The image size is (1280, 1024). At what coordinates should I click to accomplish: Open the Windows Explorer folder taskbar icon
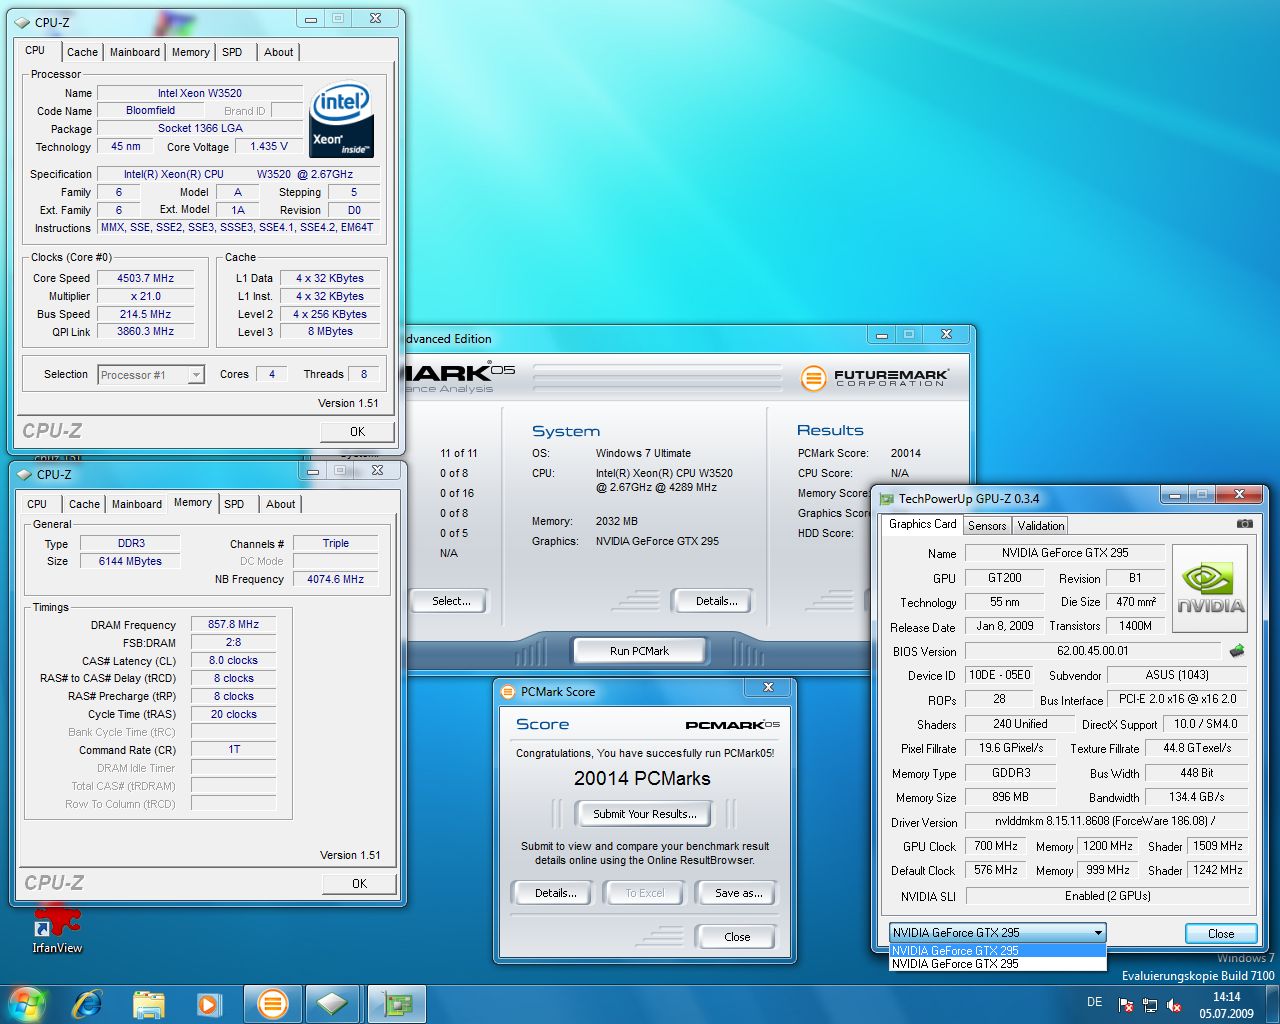148,1004
